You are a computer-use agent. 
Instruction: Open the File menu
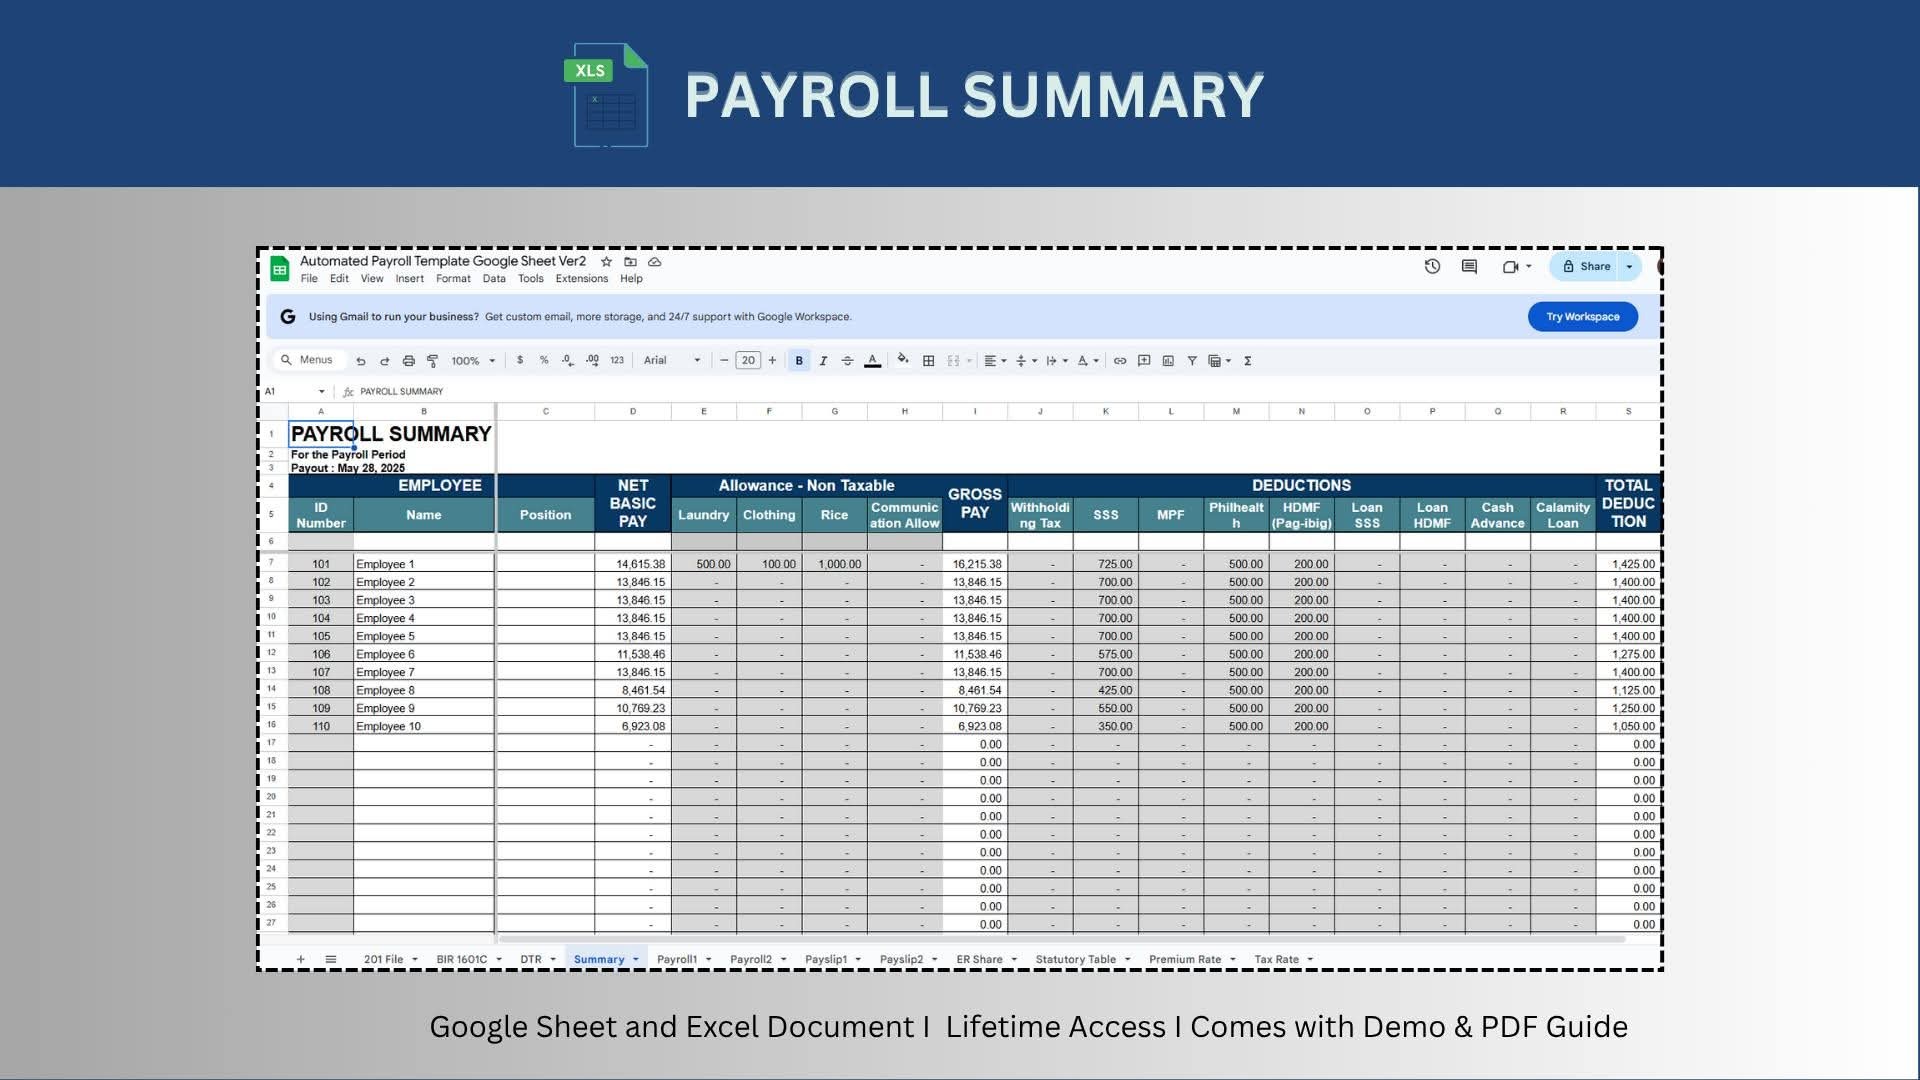(309, 279)
